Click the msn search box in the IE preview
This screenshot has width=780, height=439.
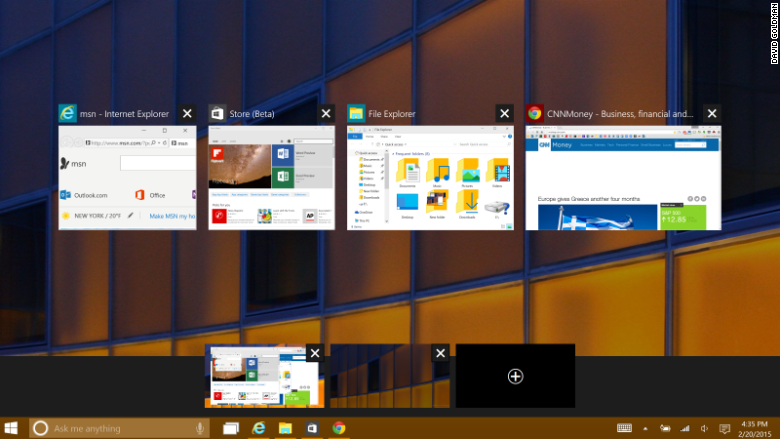158,163
